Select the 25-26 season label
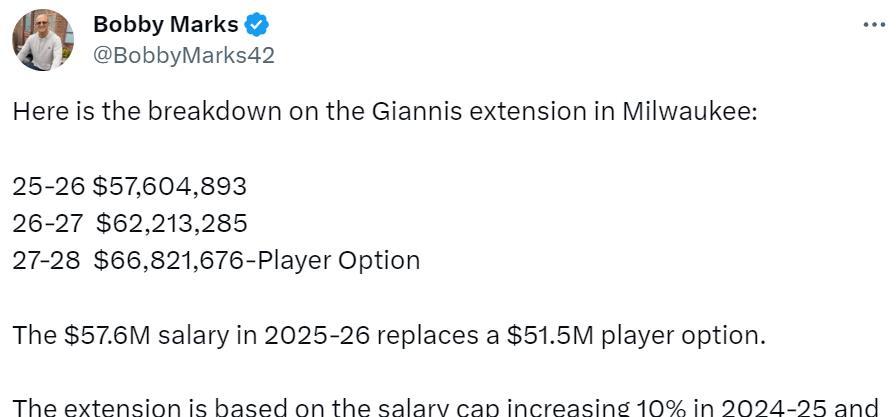The image size is (896, 417). [x=48, y=186]
